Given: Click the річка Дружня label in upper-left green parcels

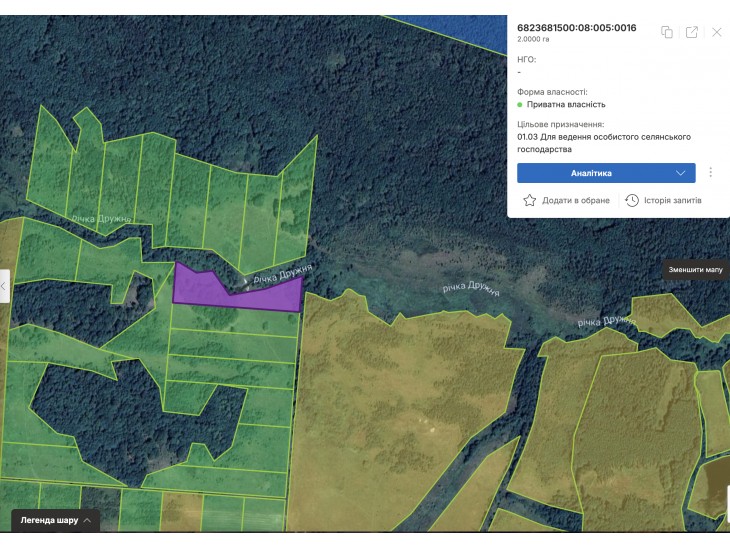Looking at the screenshot, I should tap(101, 218).
